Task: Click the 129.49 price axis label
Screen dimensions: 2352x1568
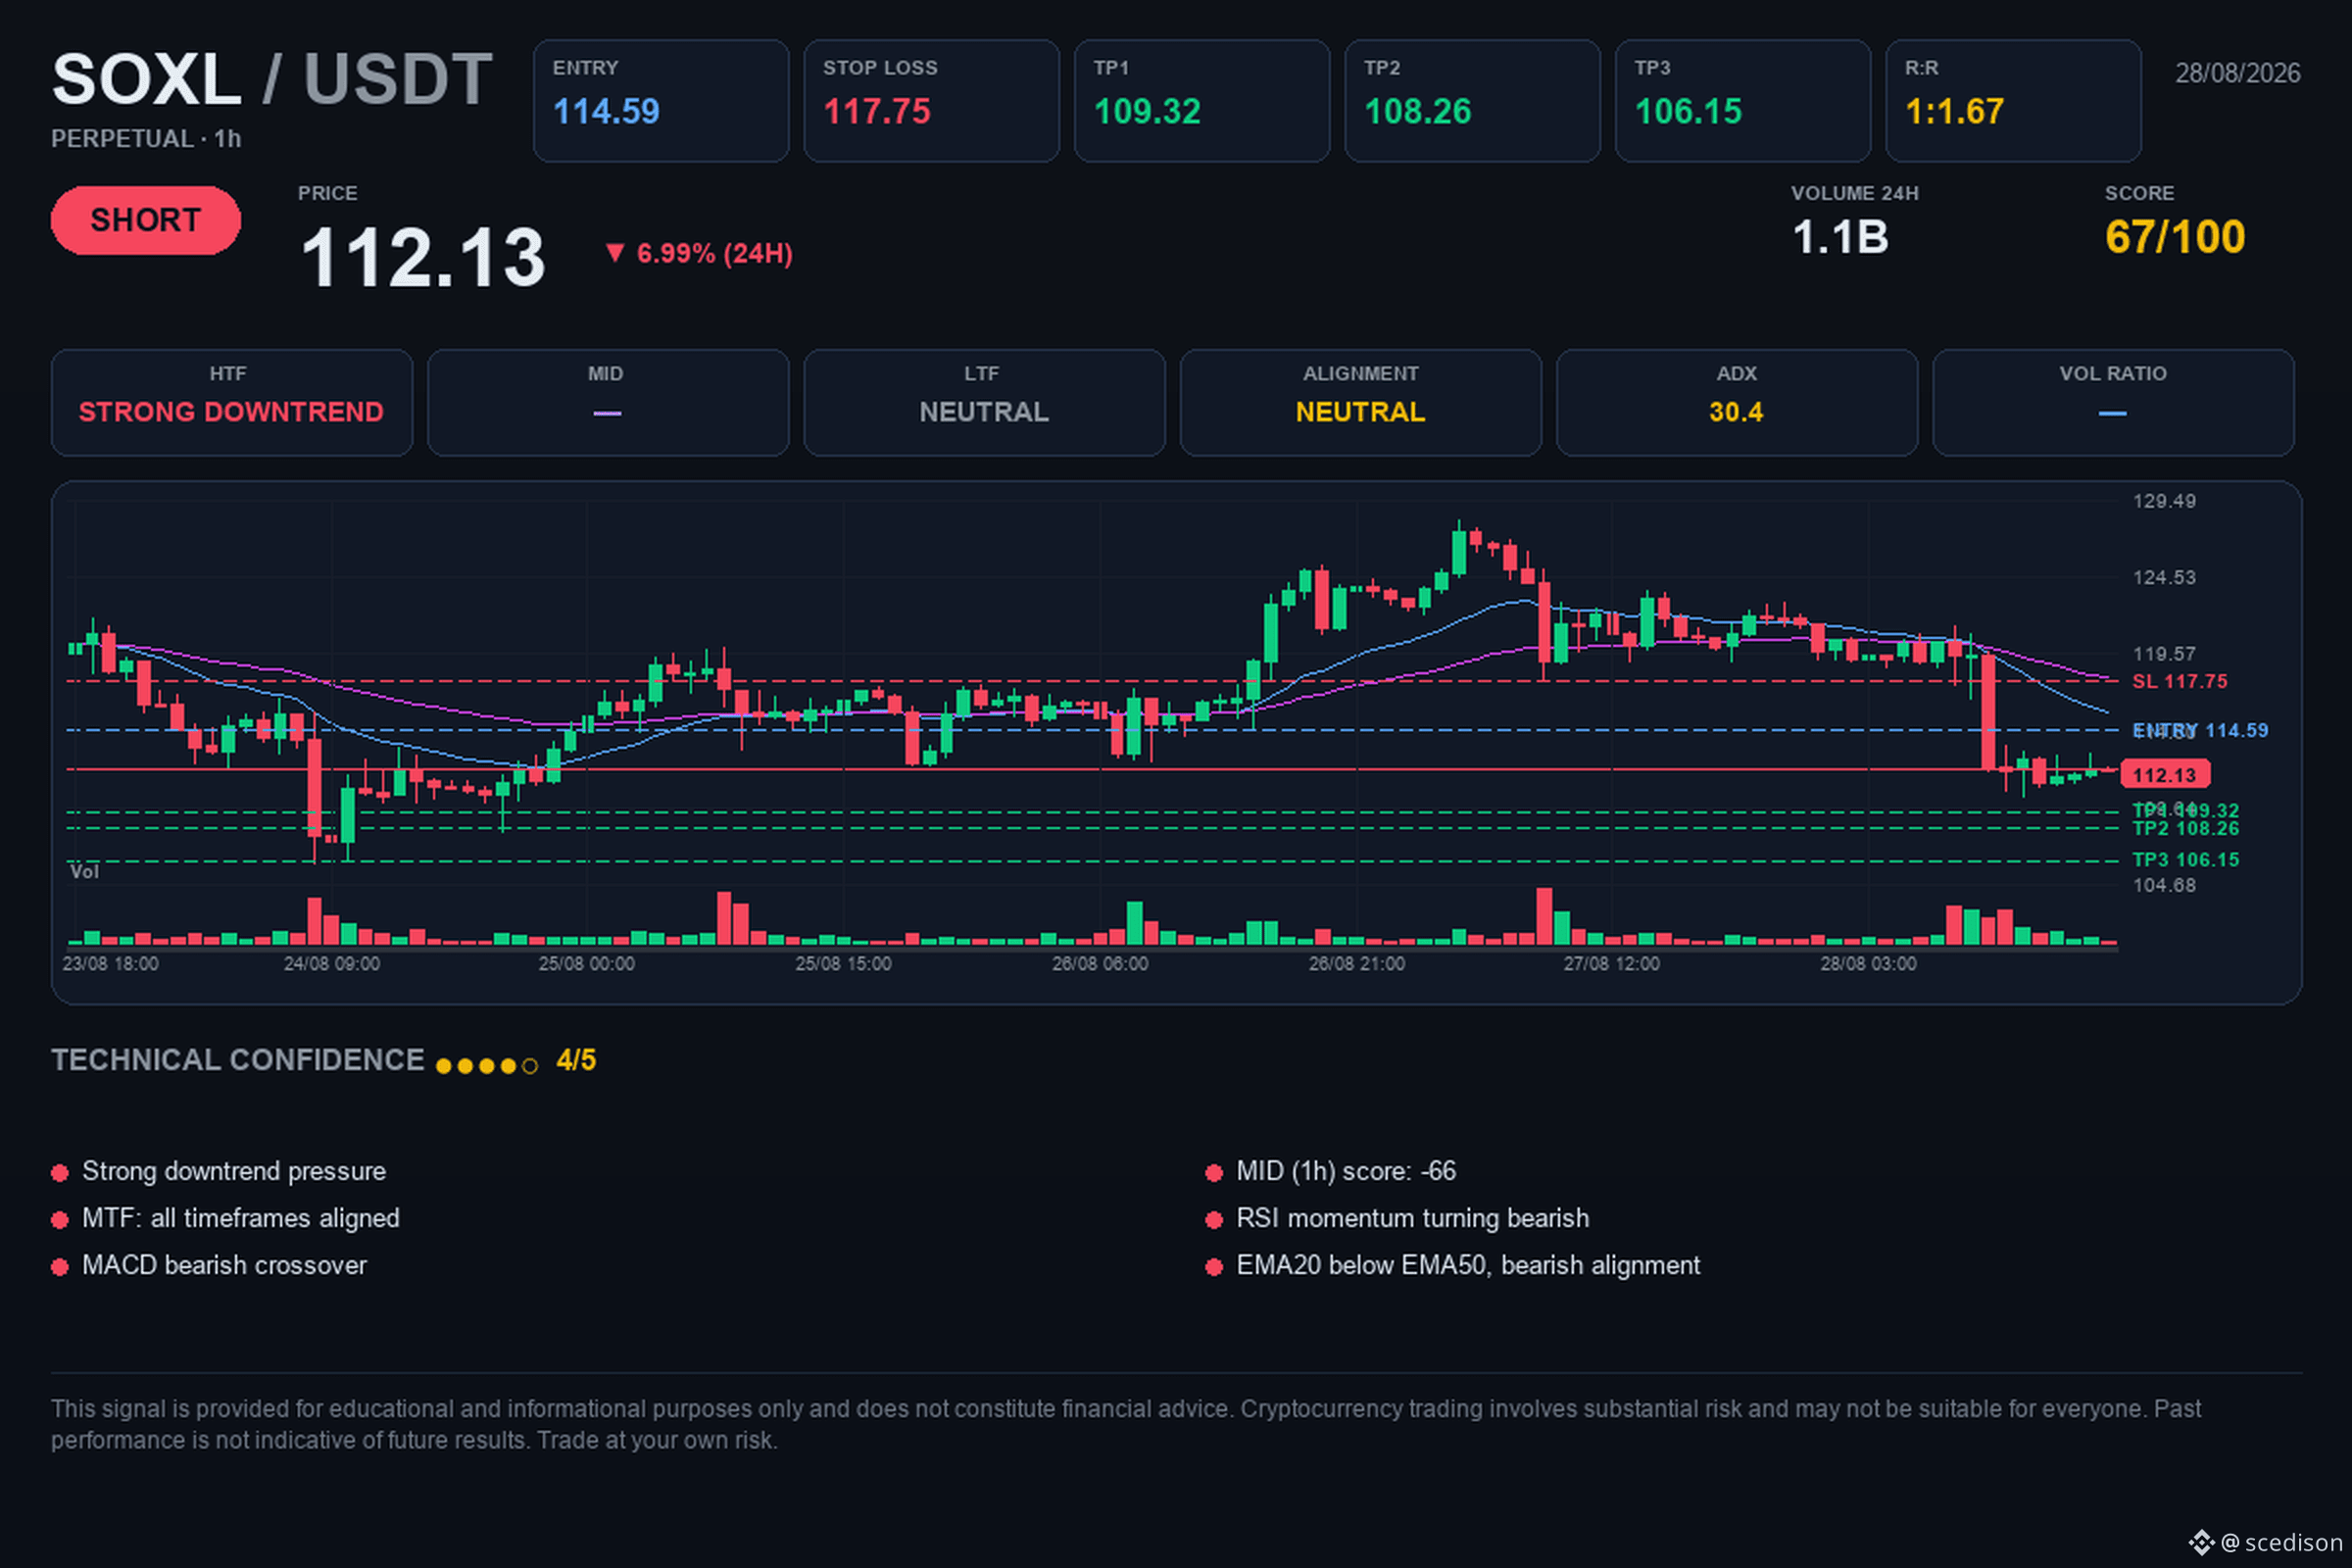Action: tap(2164, 501)
